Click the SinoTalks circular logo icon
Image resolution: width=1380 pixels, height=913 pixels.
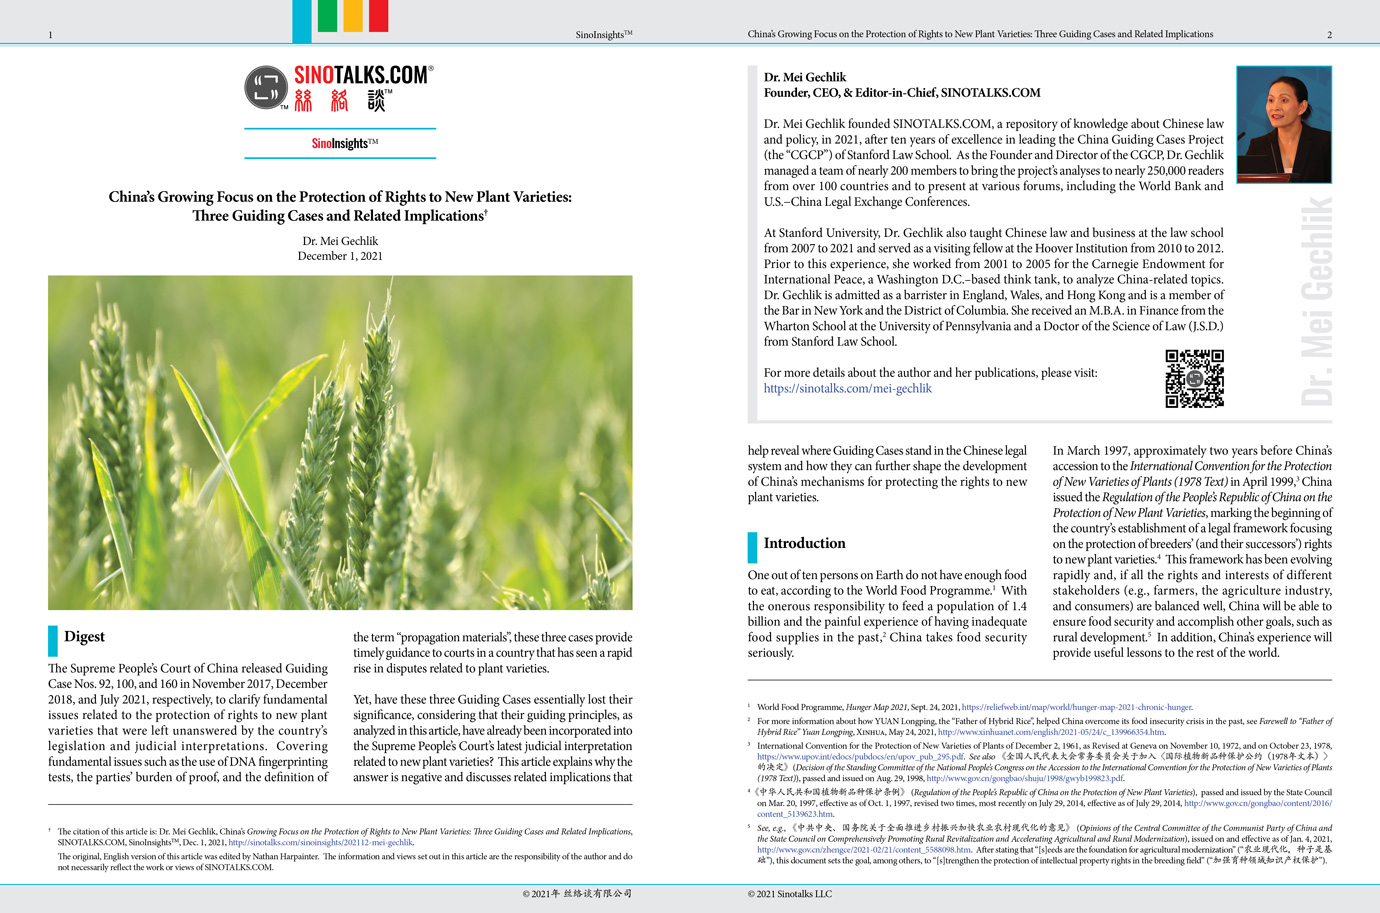(266, 88)
